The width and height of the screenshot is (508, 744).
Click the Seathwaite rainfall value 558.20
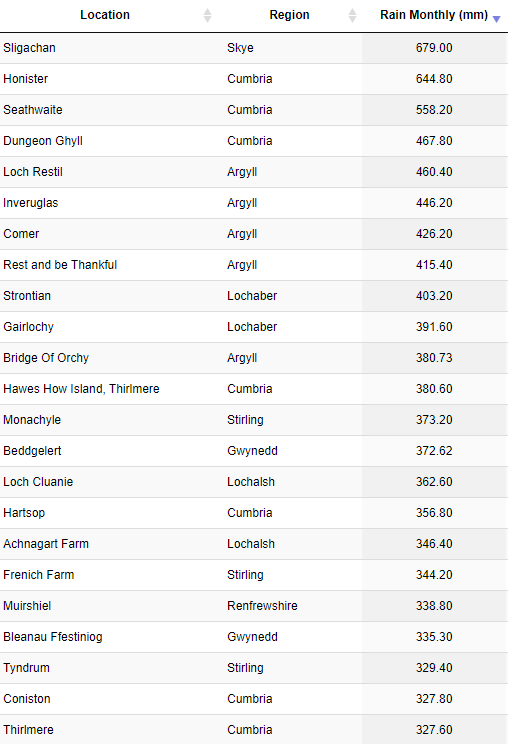pos(434,110)
